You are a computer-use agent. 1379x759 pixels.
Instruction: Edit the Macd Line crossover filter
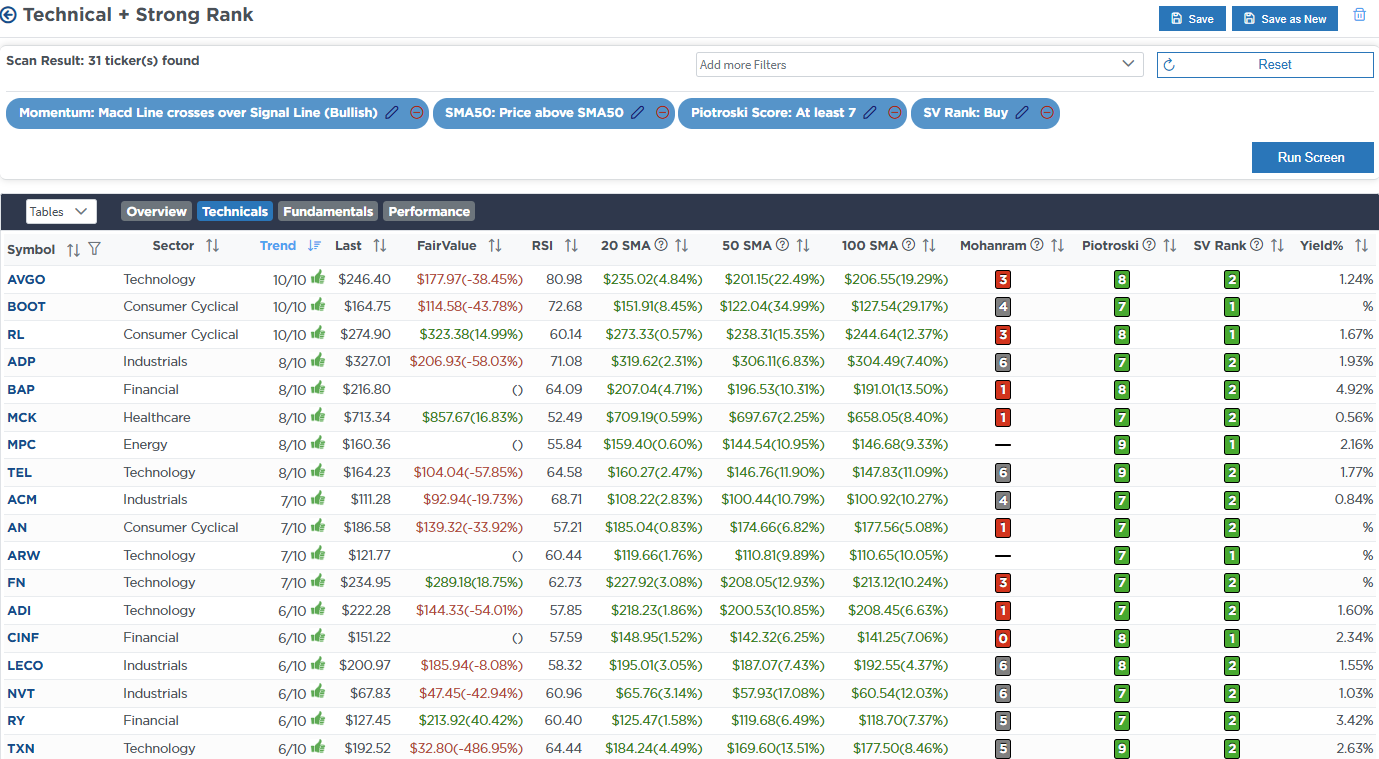coord(392,113)
